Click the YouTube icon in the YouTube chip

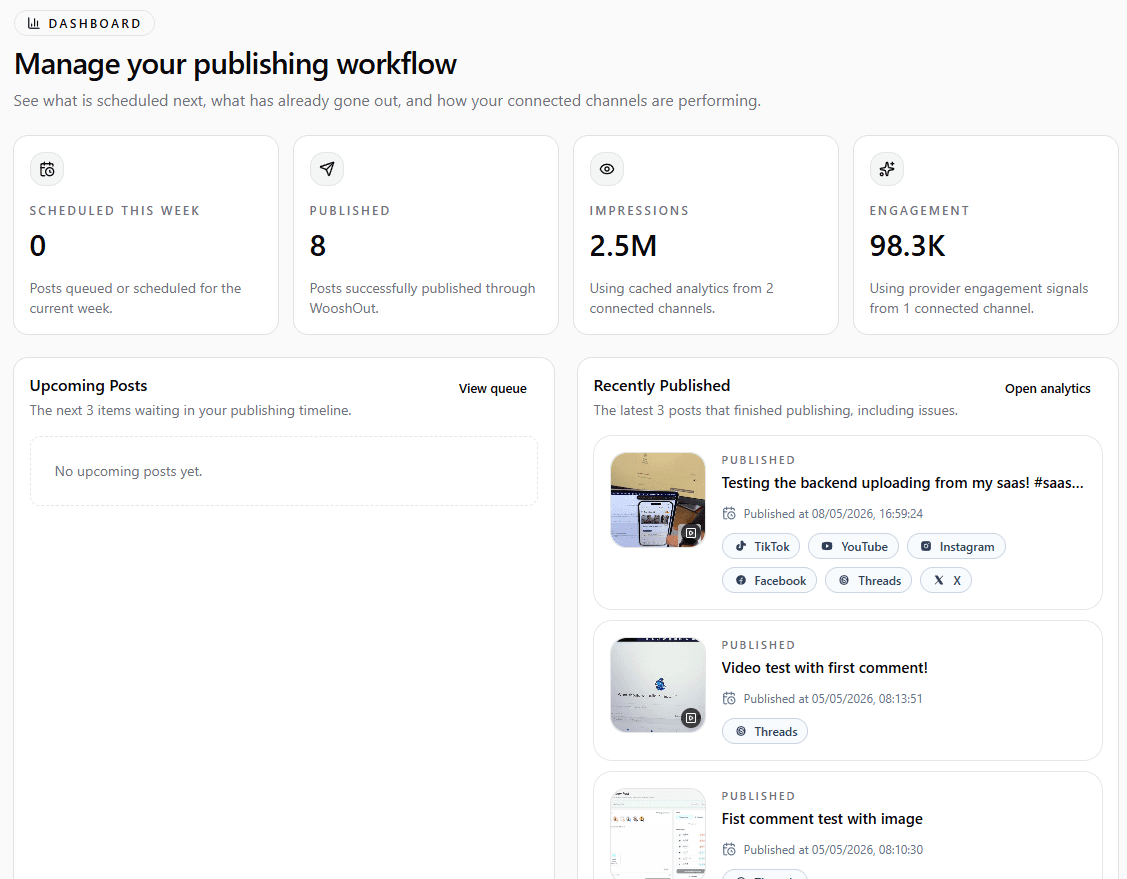click(x=827, y=546)
